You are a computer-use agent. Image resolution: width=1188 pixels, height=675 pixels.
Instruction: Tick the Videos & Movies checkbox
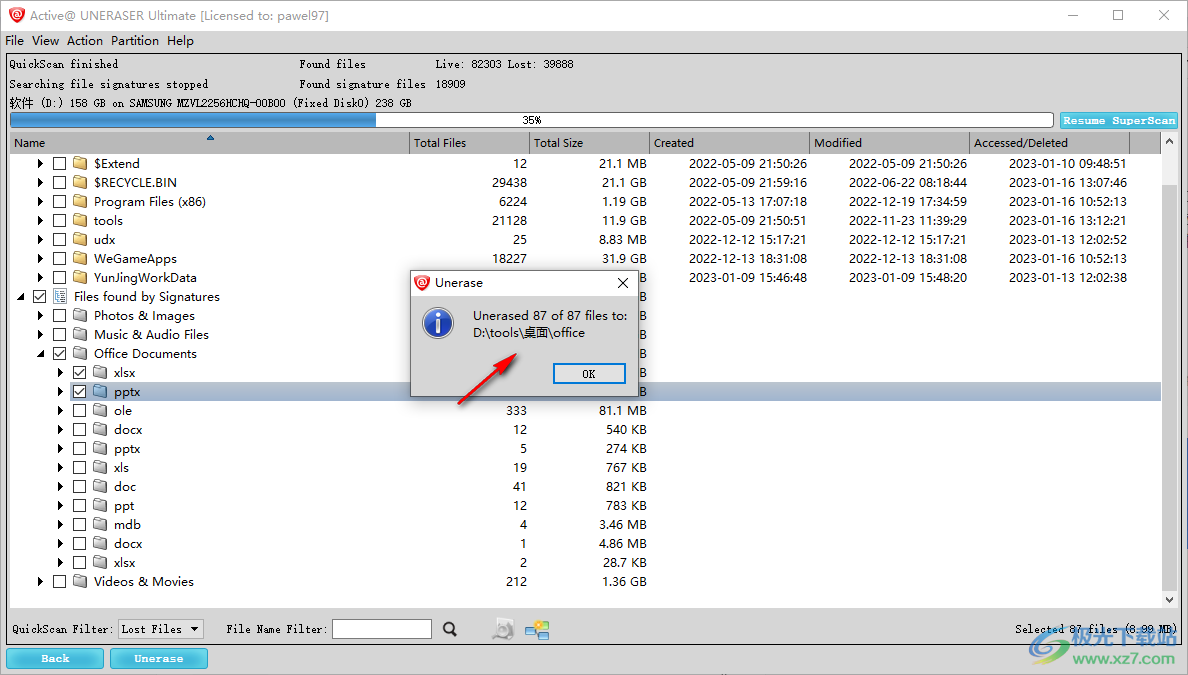(59, 581)
